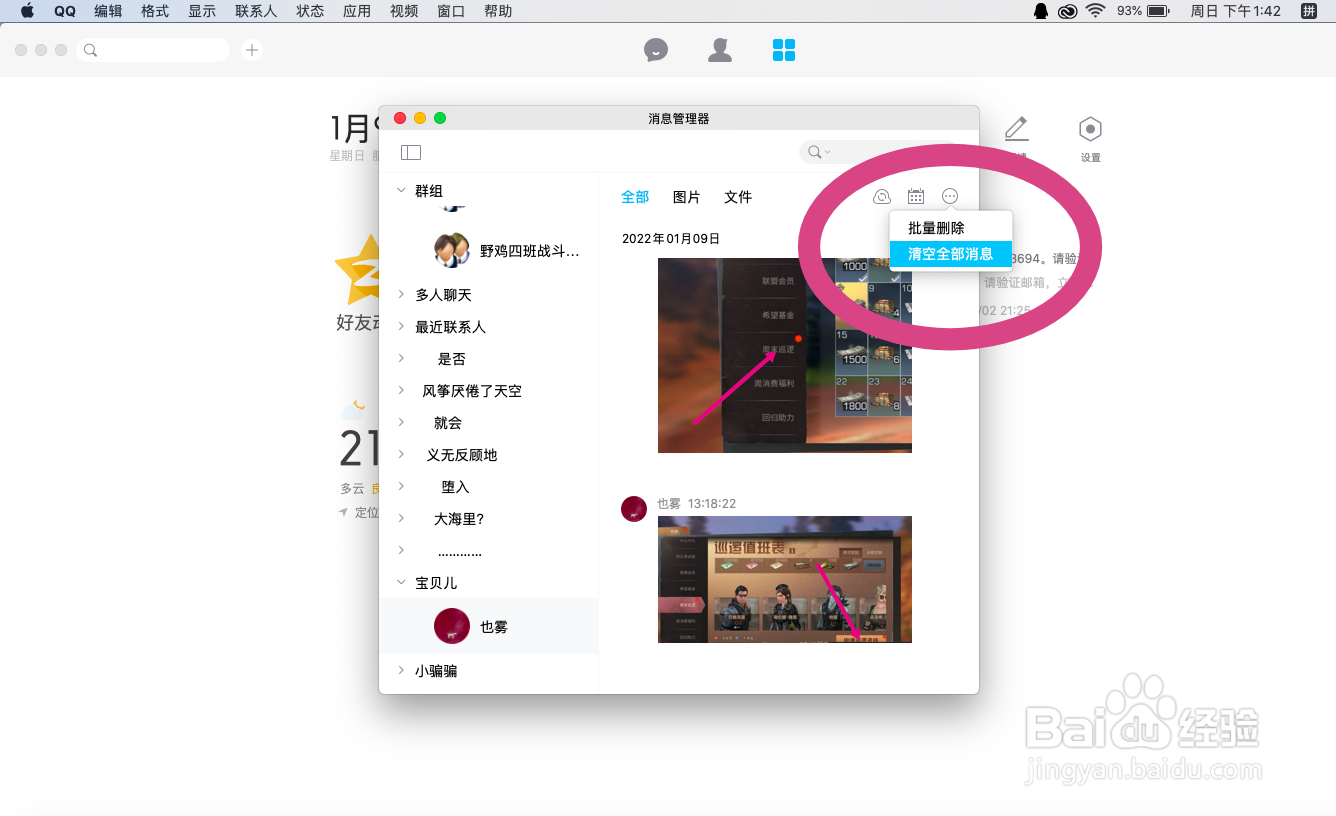Expand the 是否 group

pyautogui.click(x=401, y=358)
